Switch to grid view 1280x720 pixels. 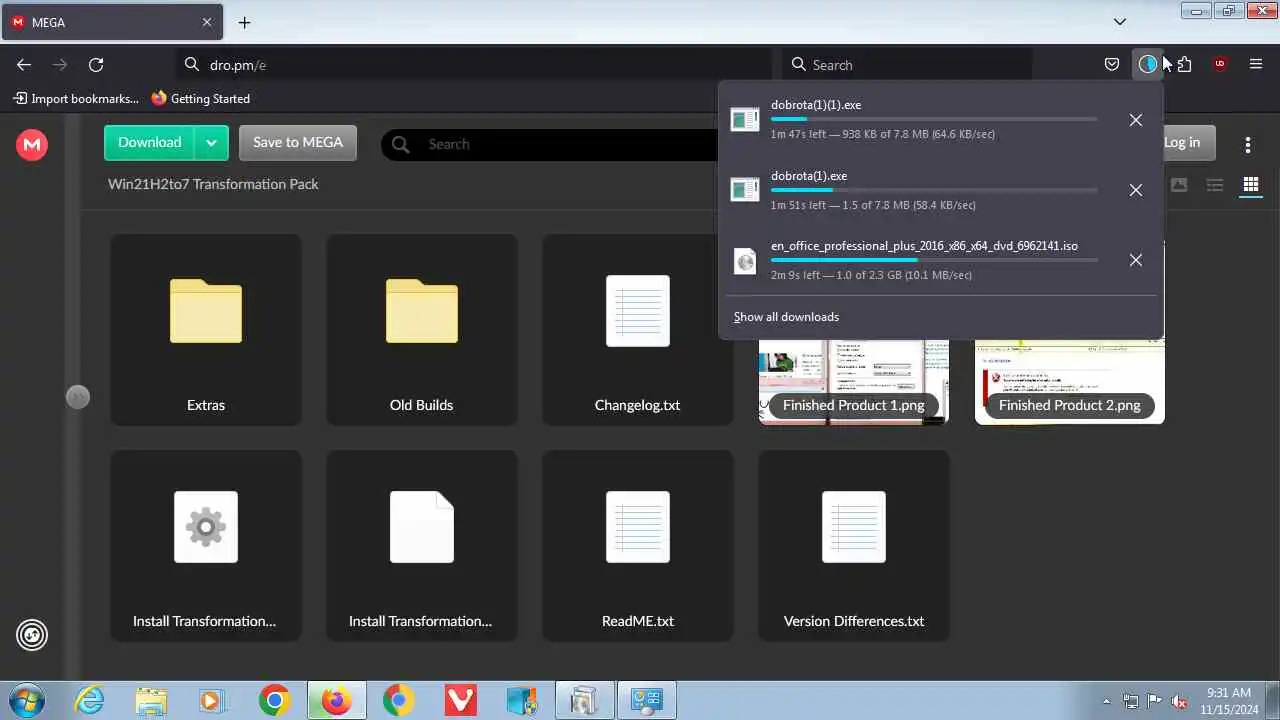[x=1251, y=185]
